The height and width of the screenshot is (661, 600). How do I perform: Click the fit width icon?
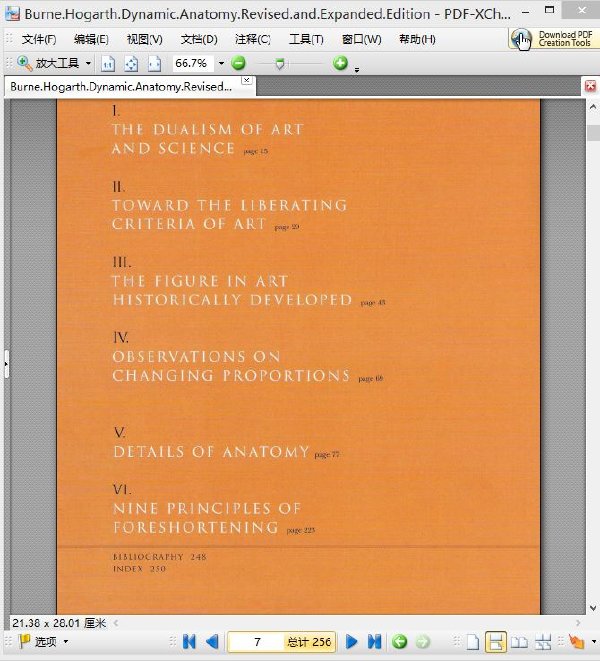point(154,64)
